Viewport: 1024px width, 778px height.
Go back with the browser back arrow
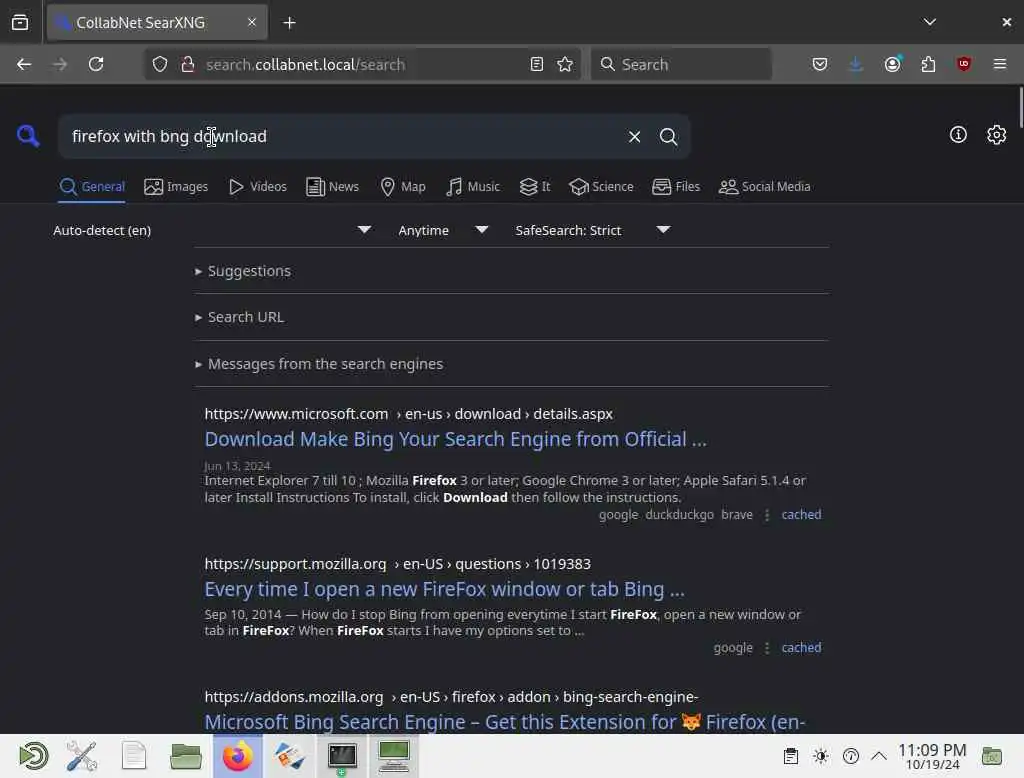pyautogui.click(x=24, y=64)
